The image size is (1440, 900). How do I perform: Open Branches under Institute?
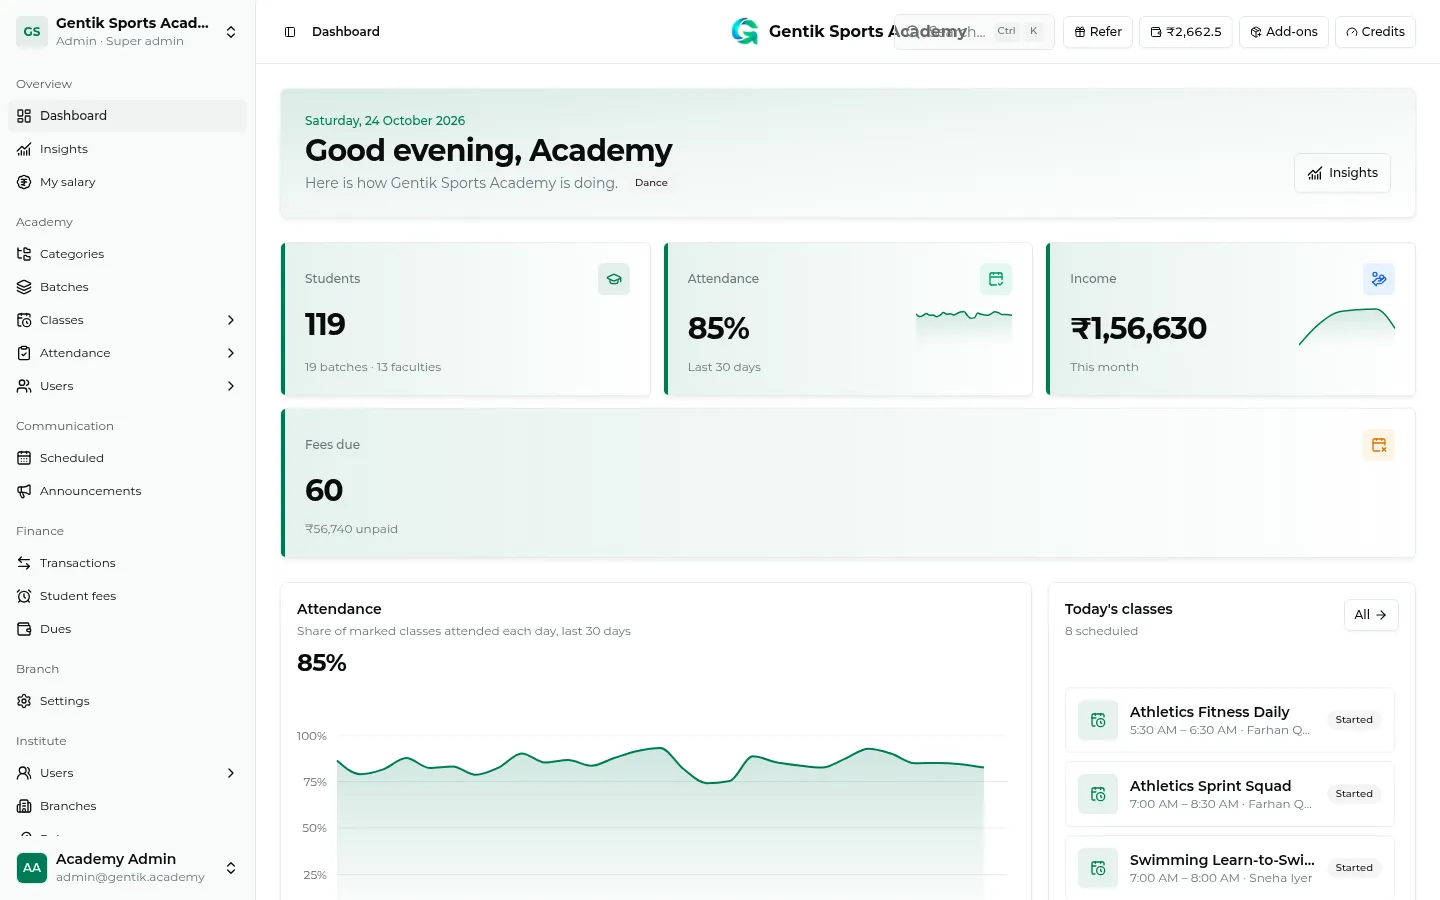(127, 806)
